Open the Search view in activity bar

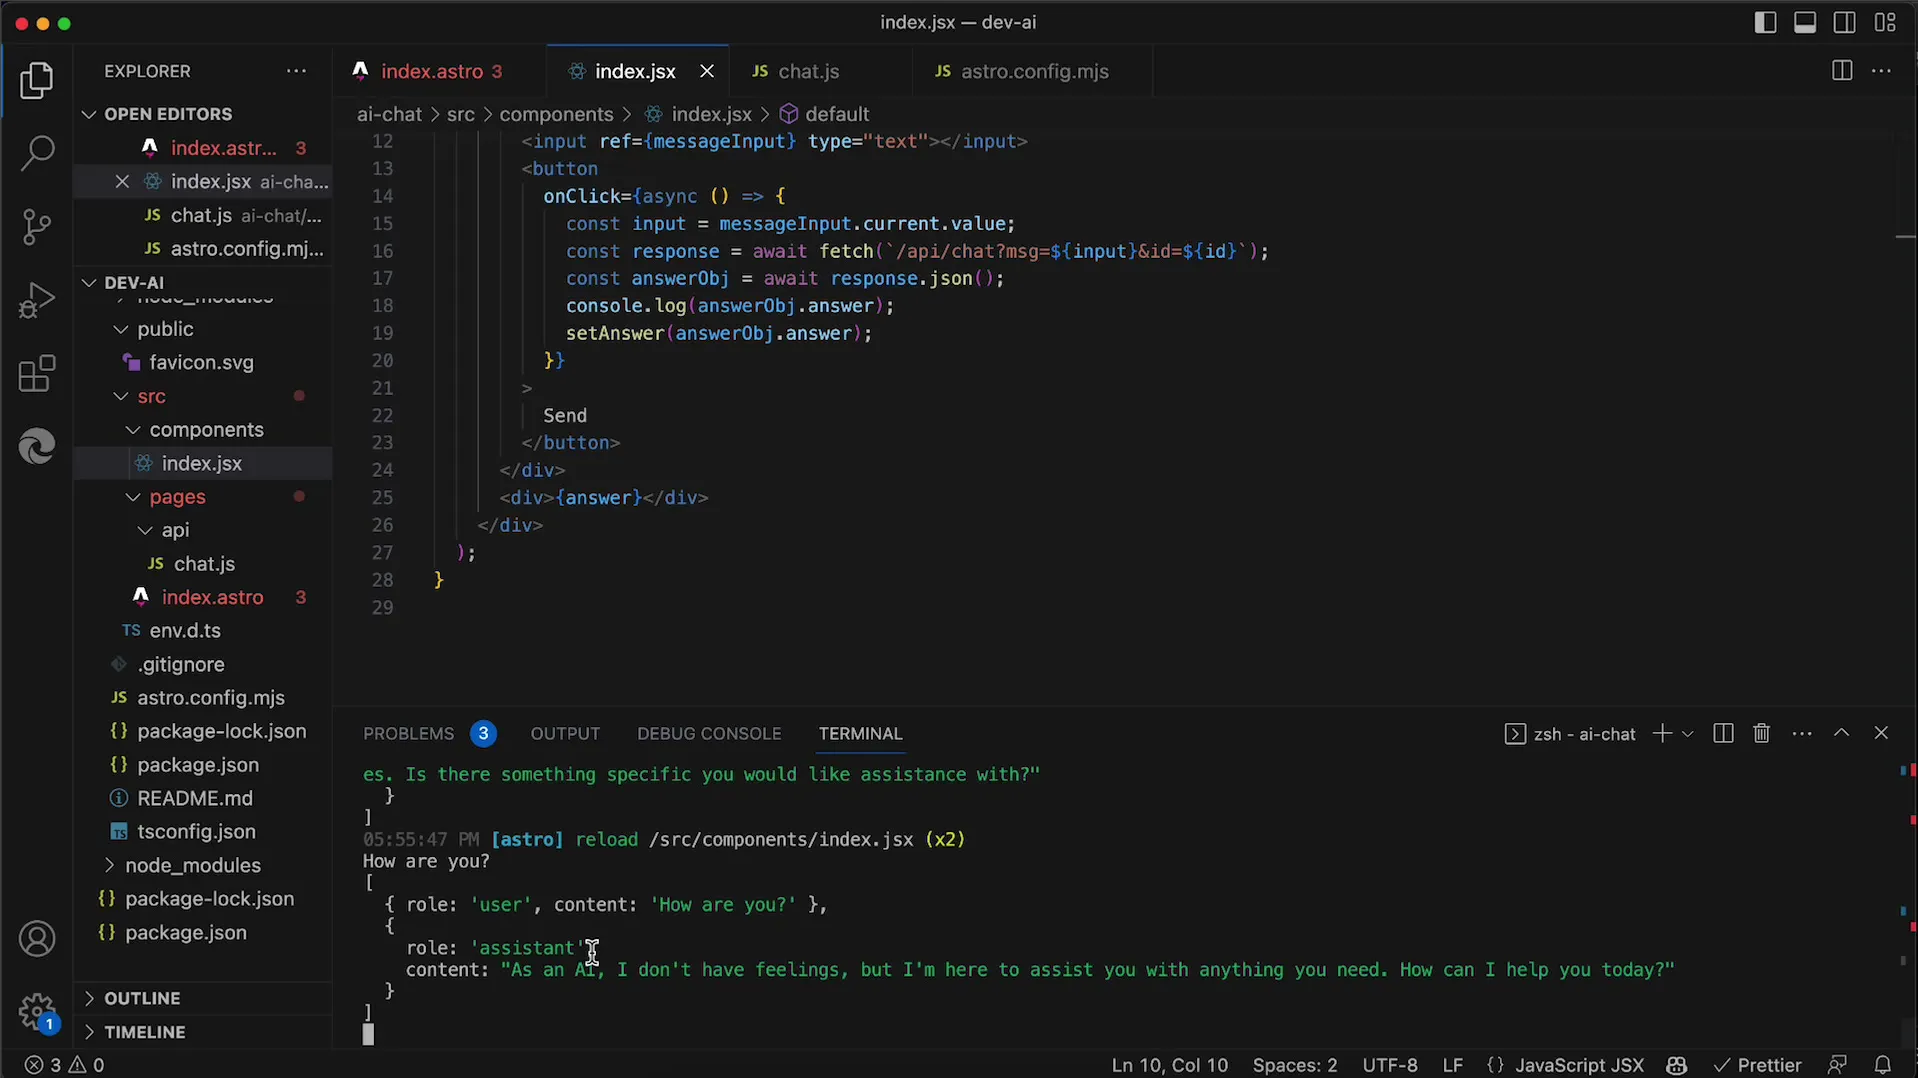(x=37, y=154)
